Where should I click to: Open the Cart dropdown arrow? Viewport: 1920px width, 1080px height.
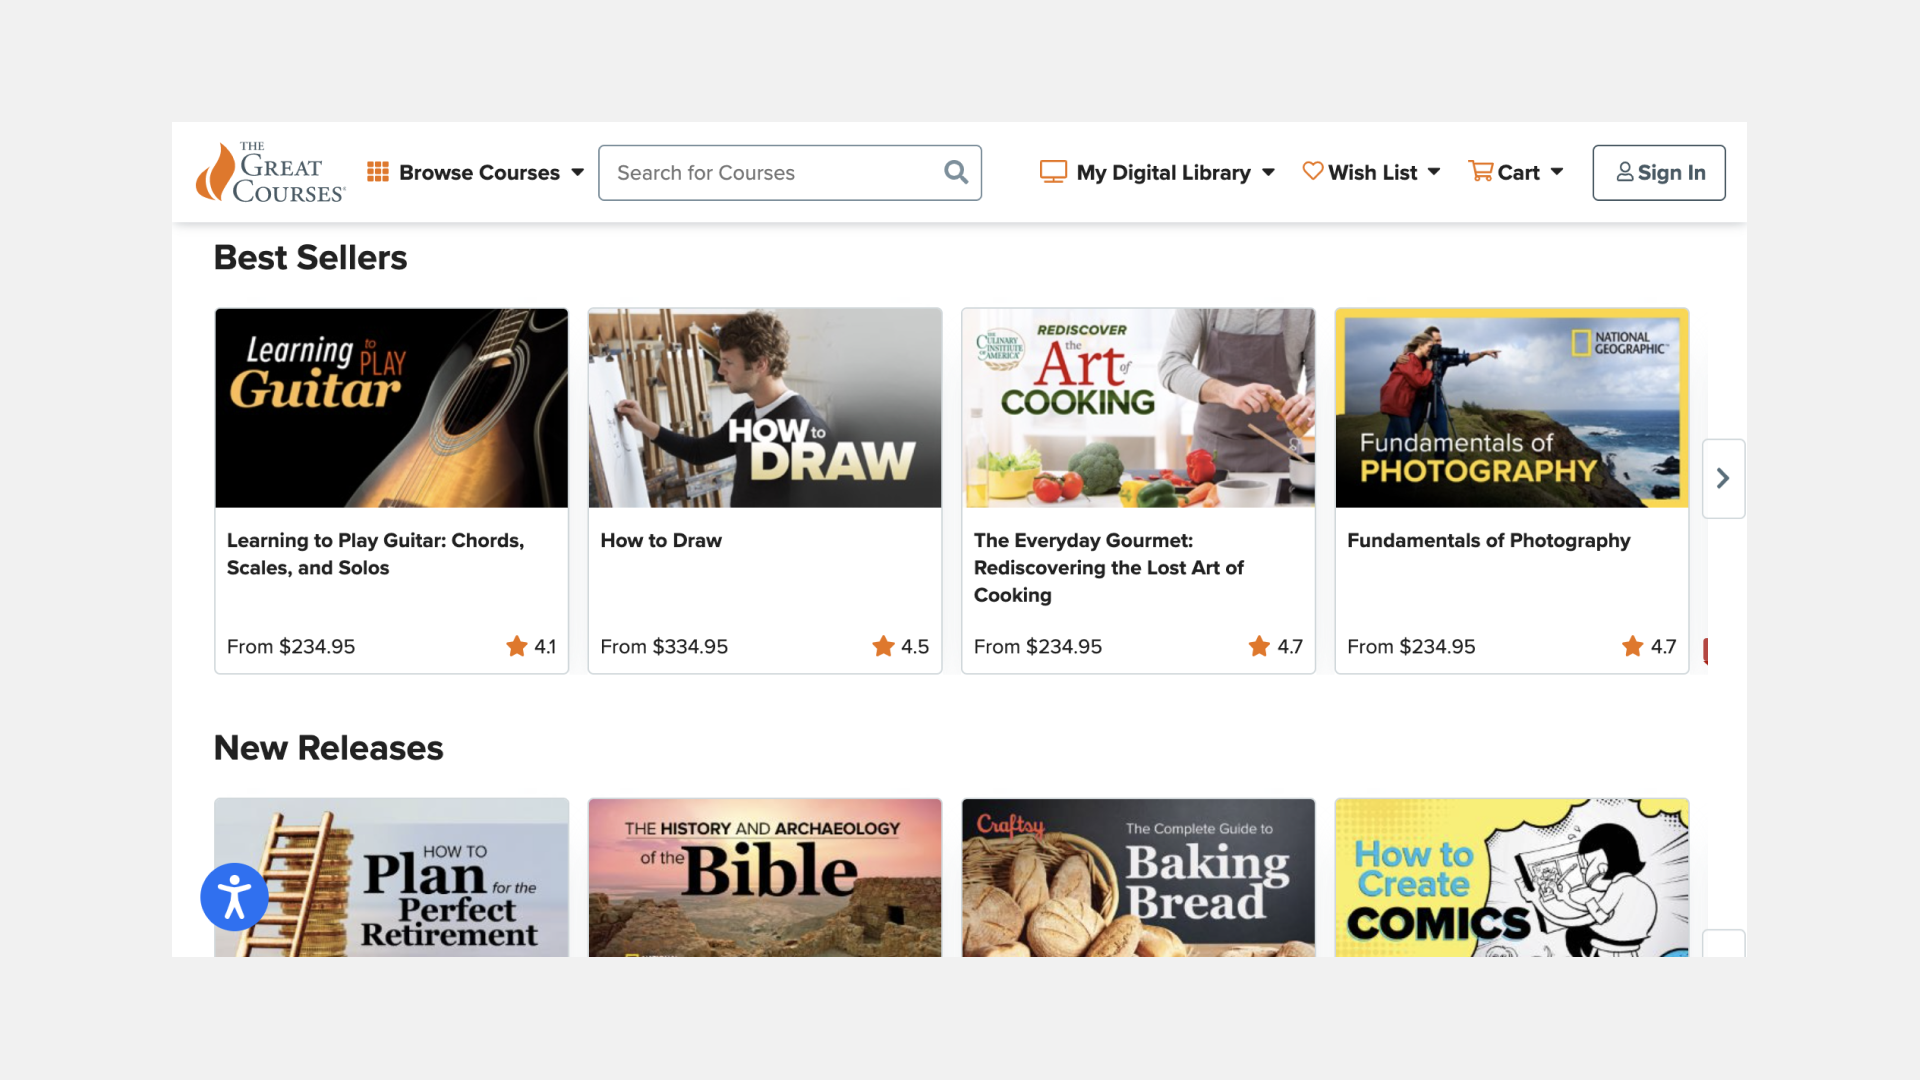[1557, 172]
